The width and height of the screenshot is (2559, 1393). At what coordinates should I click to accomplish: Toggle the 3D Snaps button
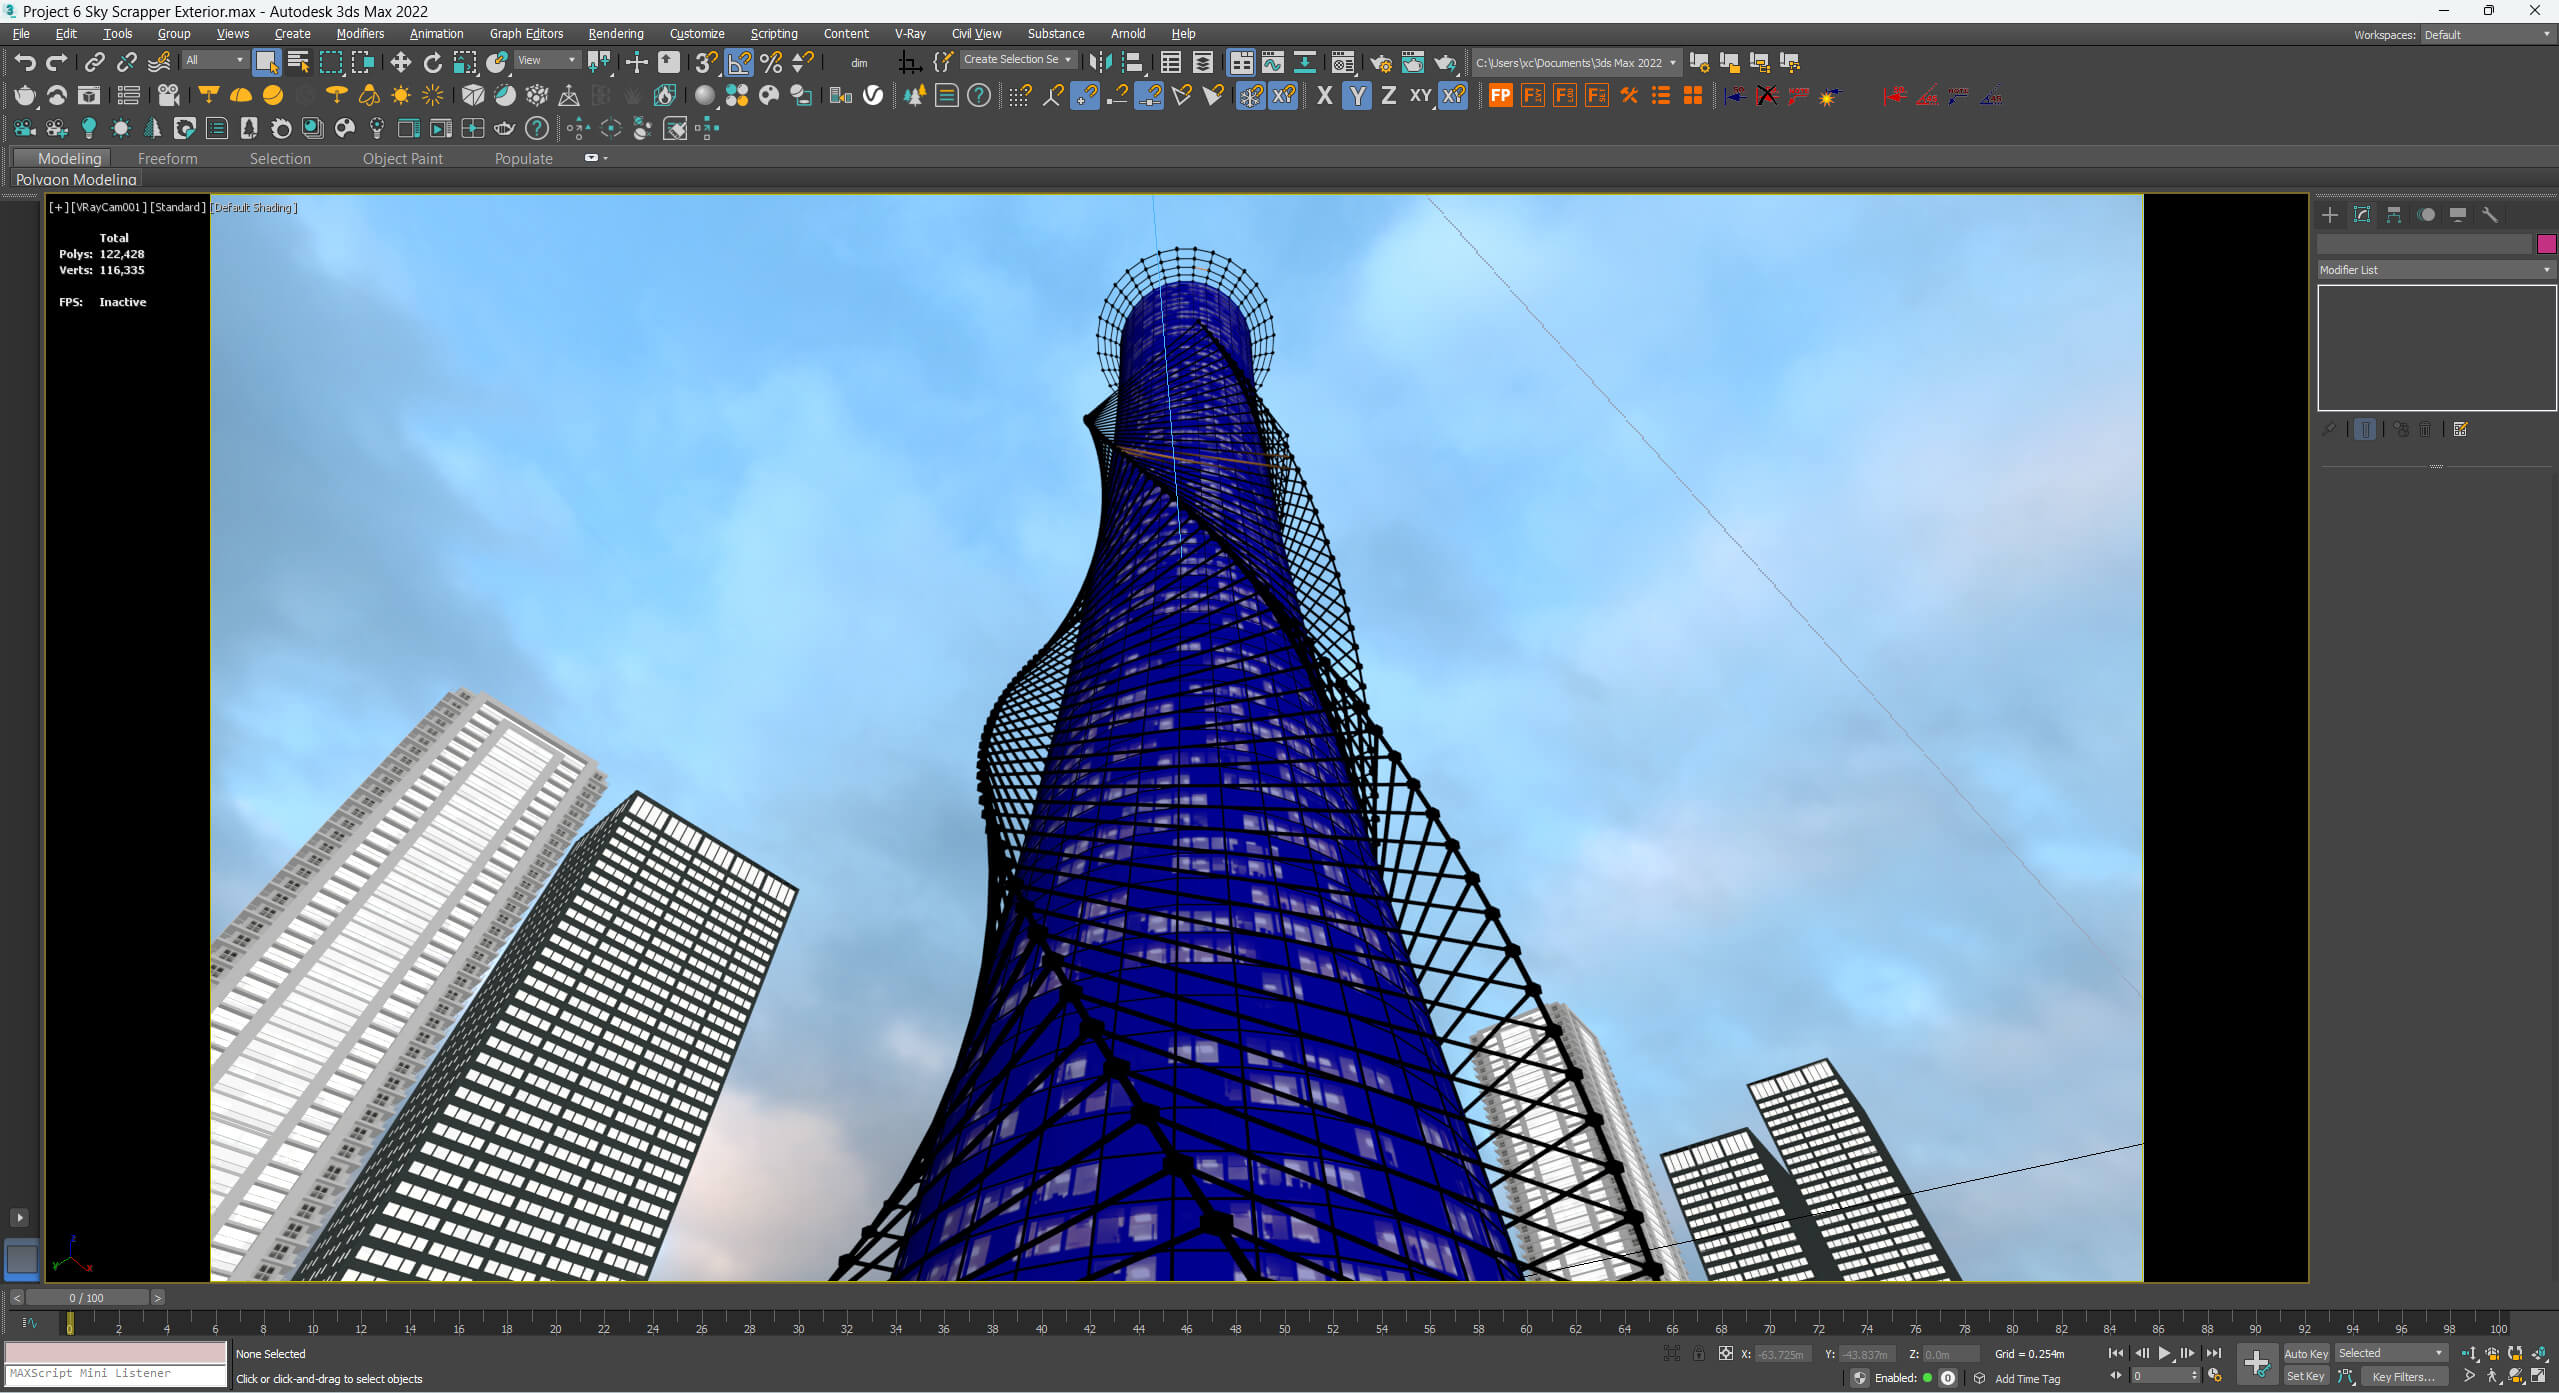706,62
